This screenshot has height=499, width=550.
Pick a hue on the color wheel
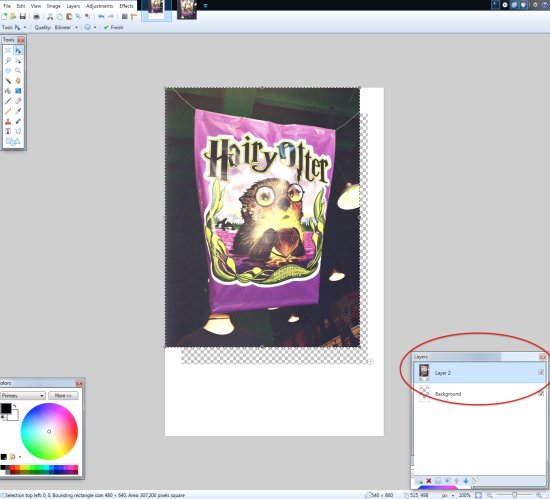[49, 431]
